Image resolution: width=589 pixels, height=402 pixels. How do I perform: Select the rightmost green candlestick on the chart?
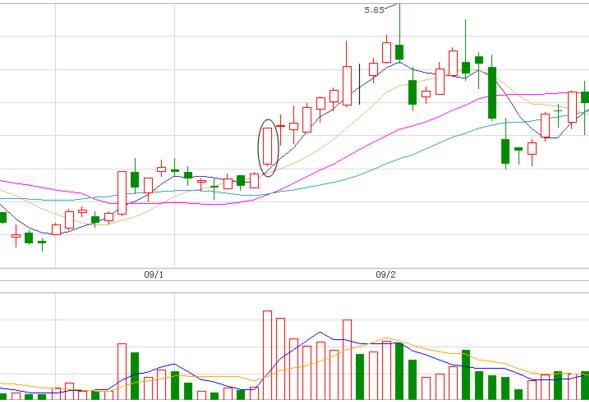pyautogui.click(x=585, y=97)
